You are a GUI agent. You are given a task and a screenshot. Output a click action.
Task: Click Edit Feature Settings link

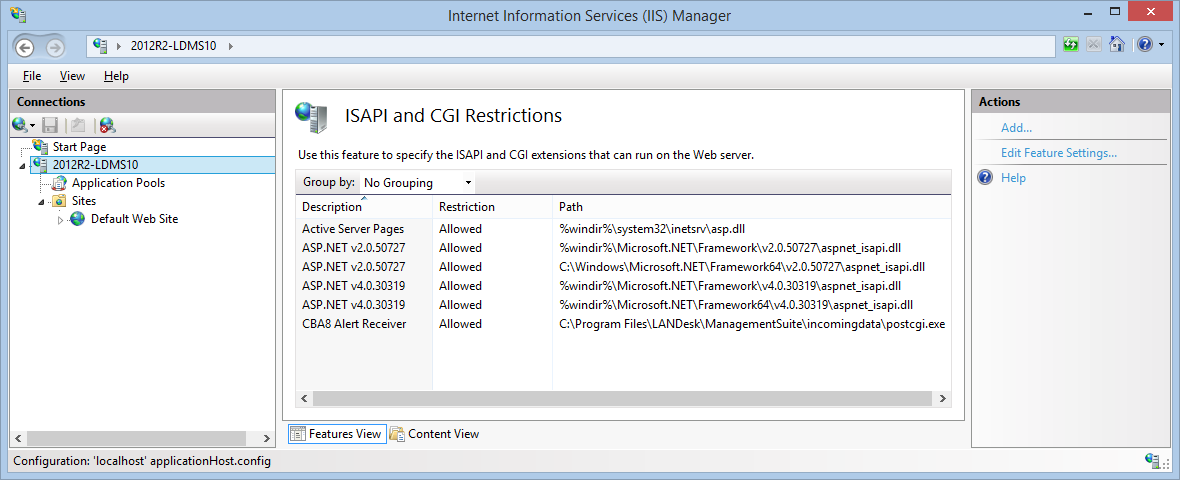(1058, 153)
